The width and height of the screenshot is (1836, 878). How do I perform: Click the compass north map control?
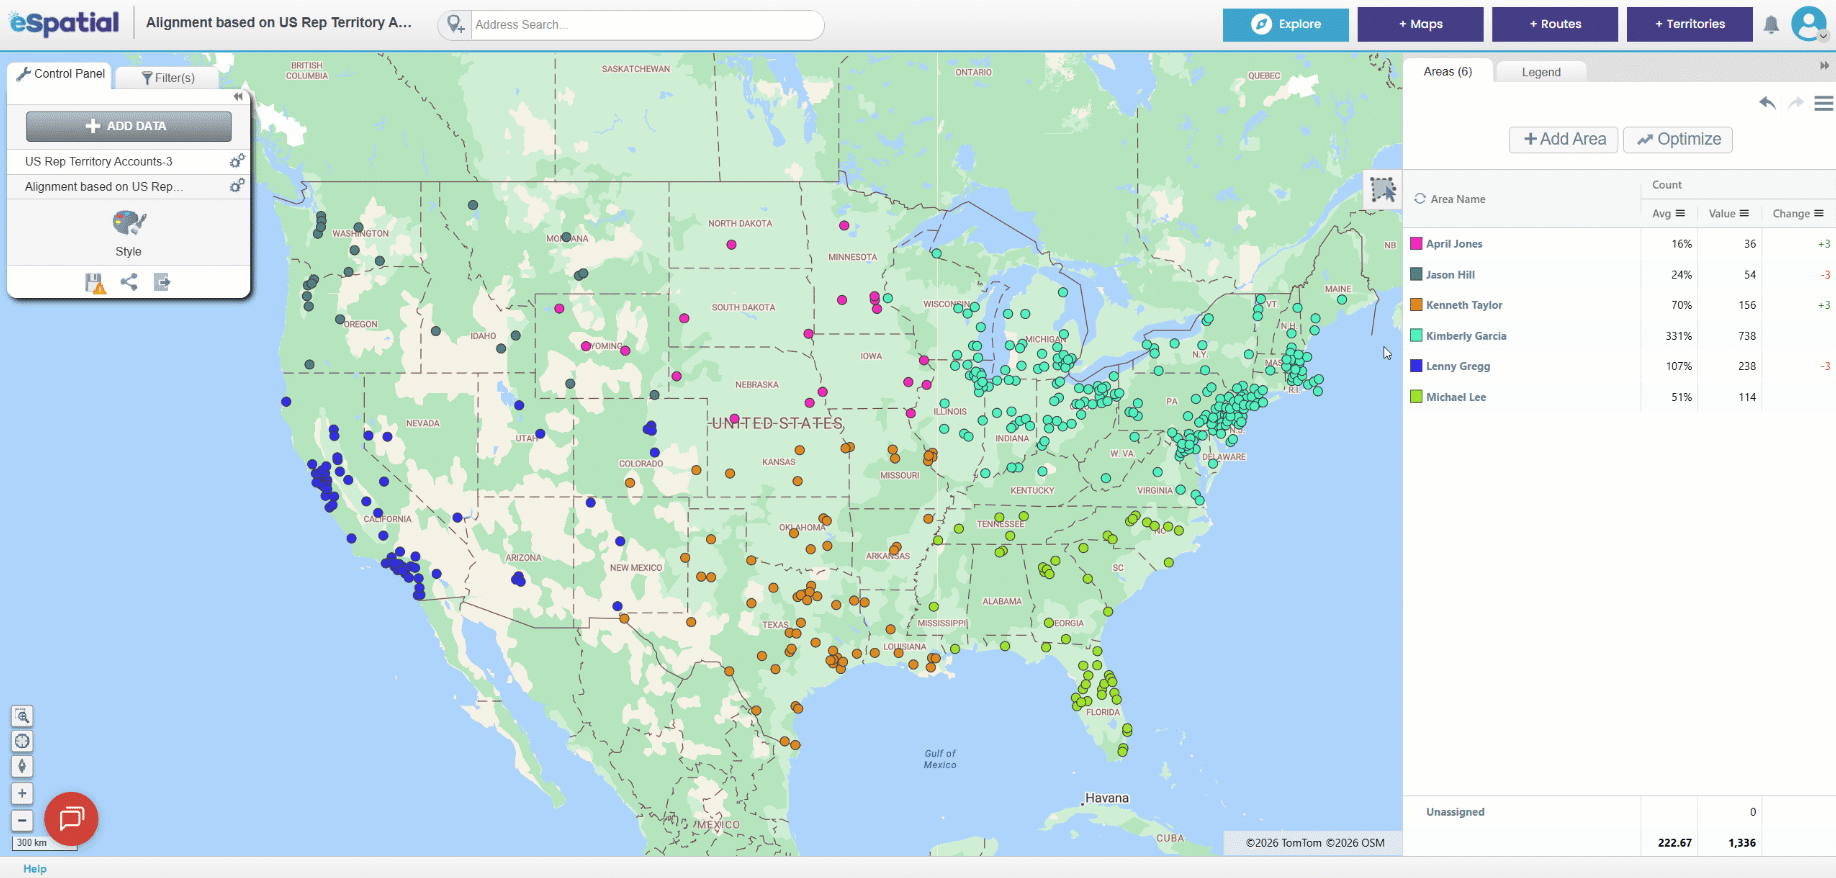point(22,766)
